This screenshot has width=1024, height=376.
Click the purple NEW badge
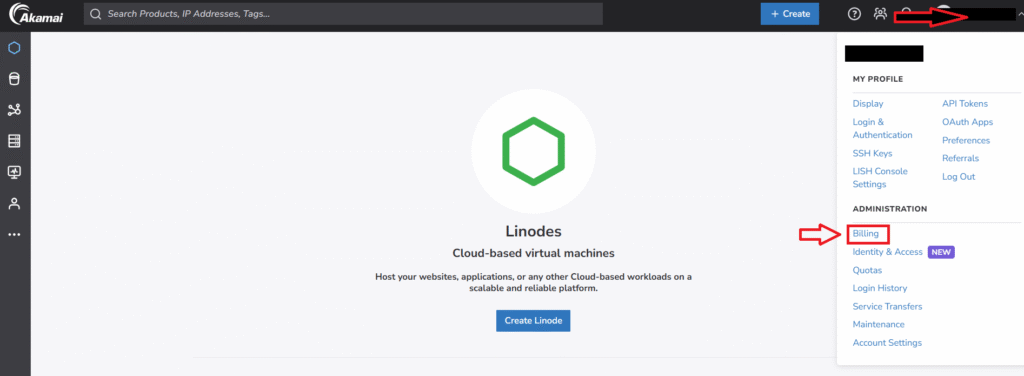pos(942,252)
